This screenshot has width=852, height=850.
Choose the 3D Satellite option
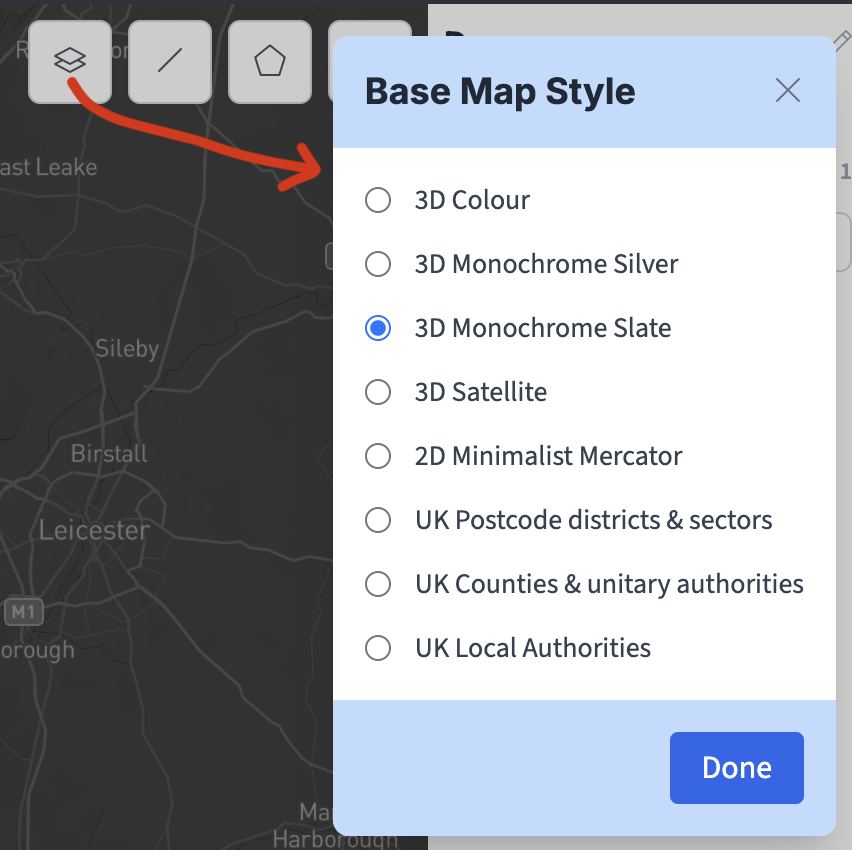pos(378,392)
